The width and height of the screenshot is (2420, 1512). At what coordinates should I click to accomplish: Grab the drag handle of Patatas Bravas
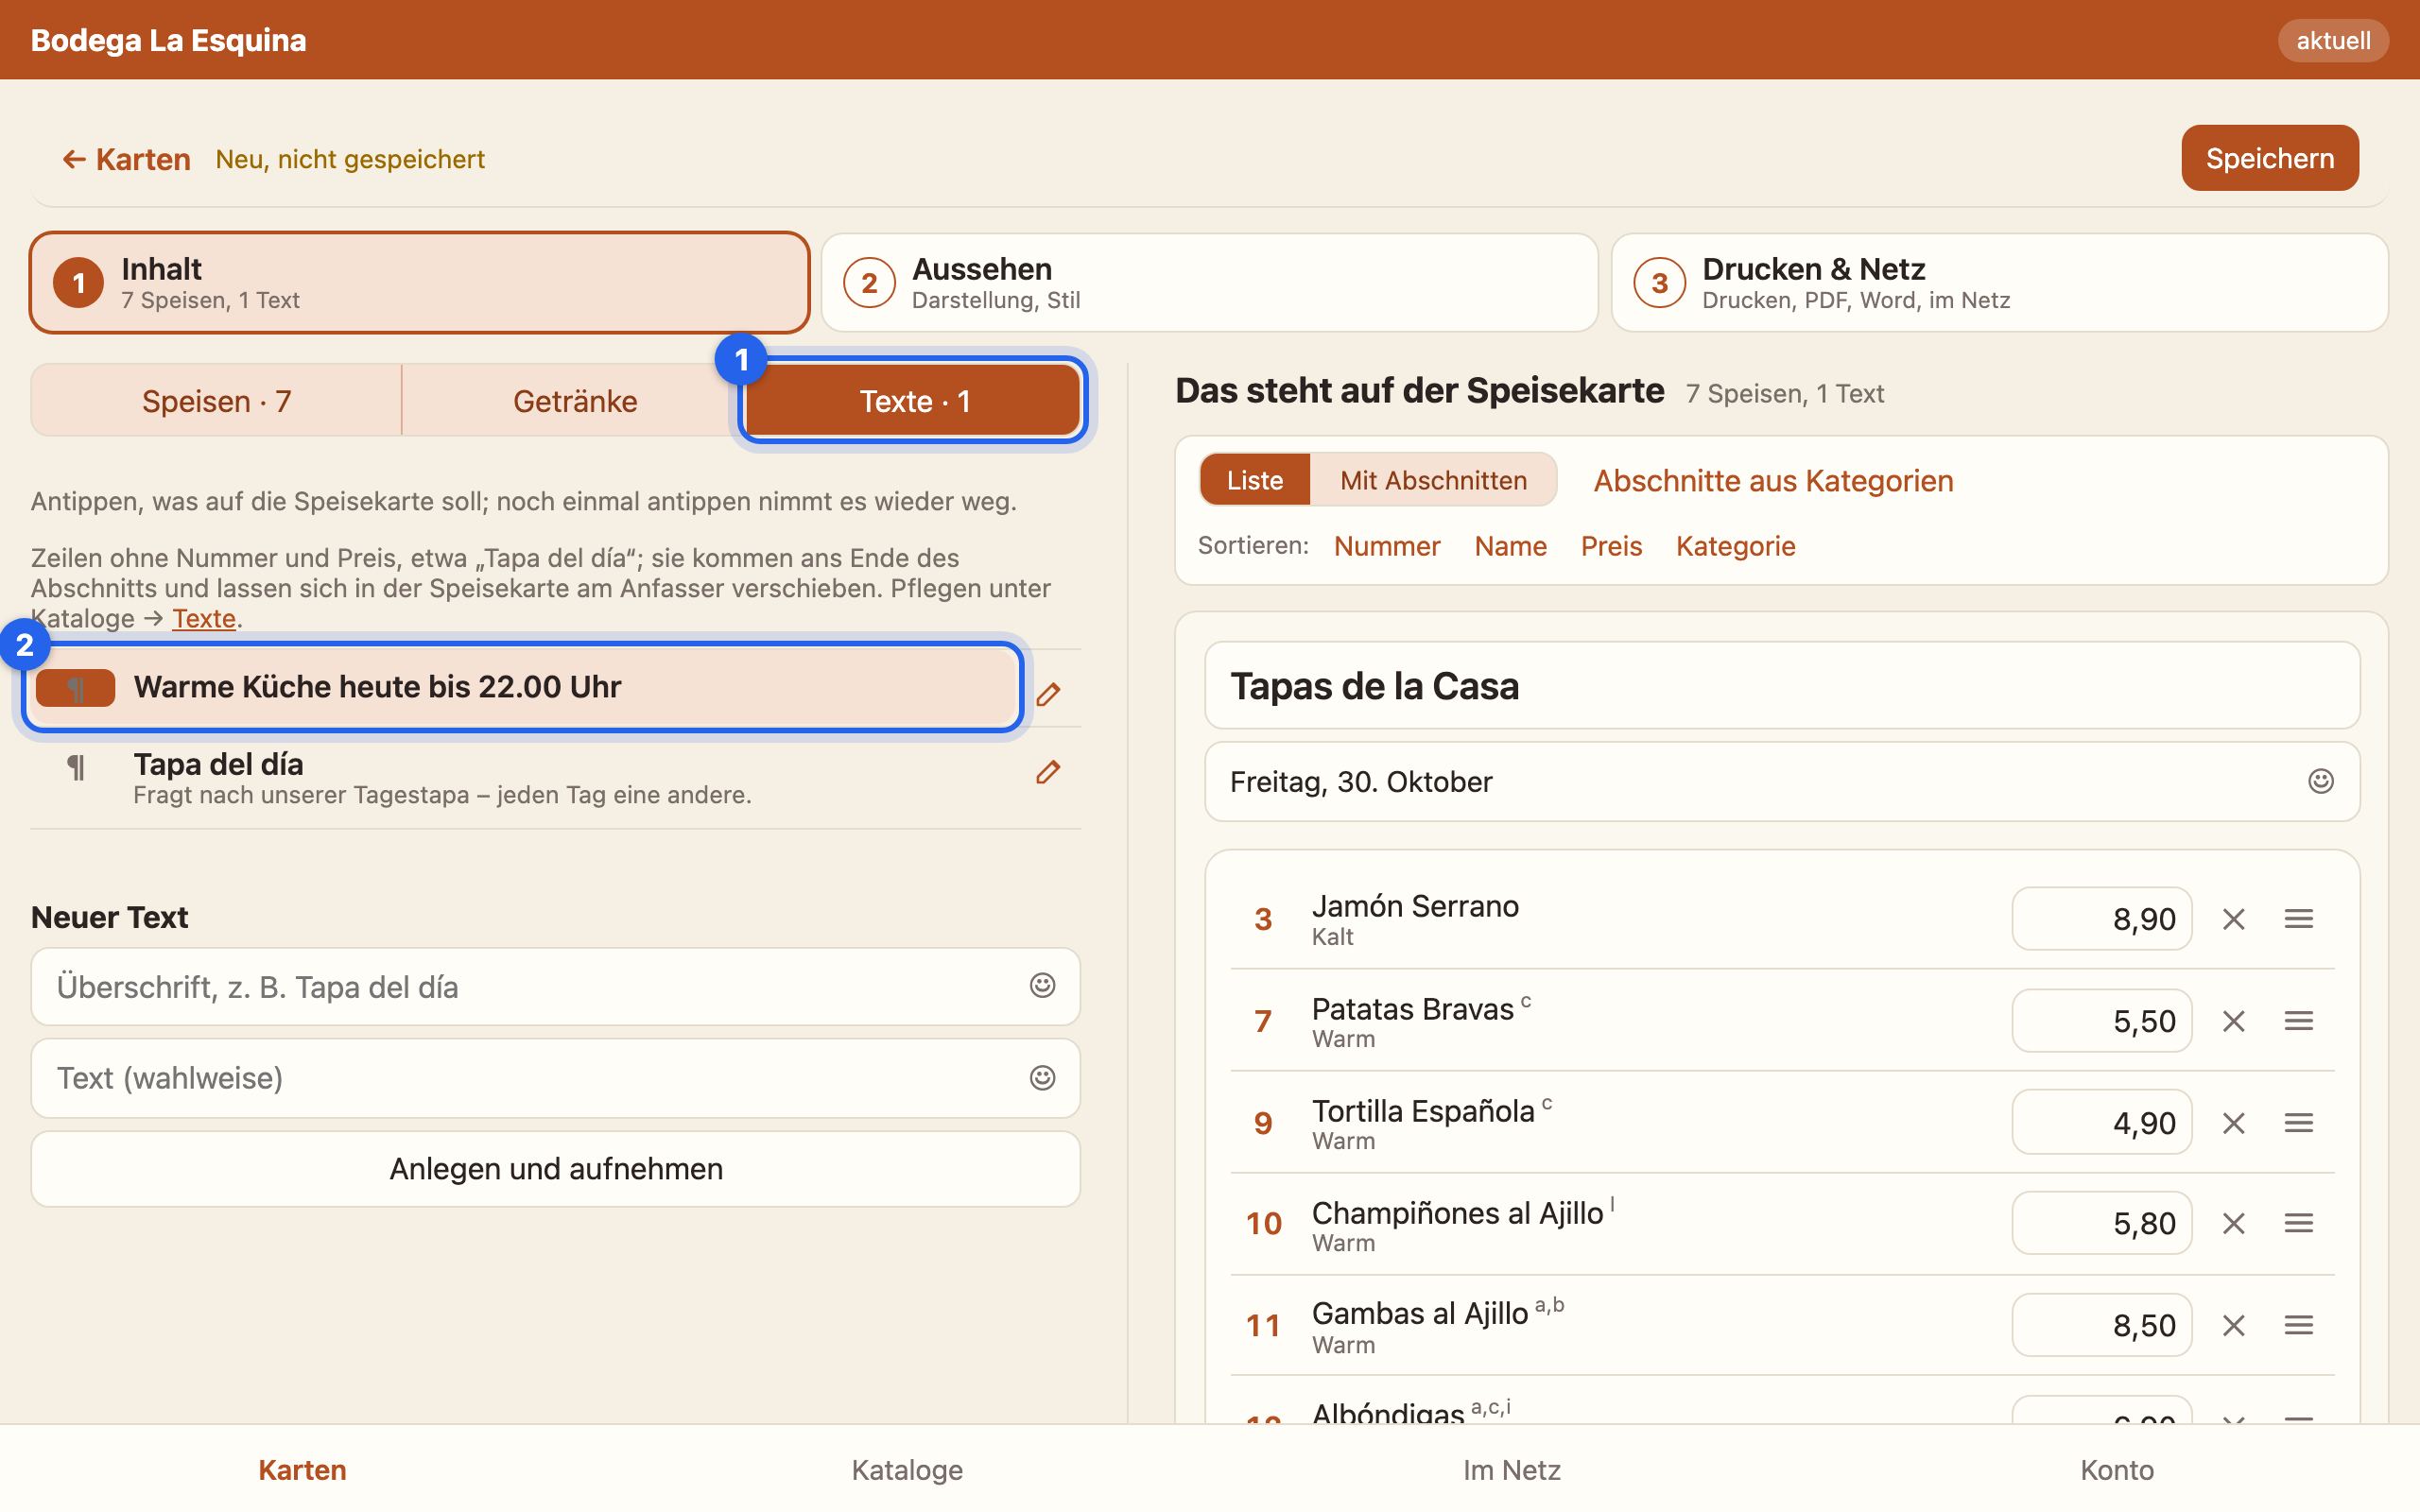tap(2298, 1021)
